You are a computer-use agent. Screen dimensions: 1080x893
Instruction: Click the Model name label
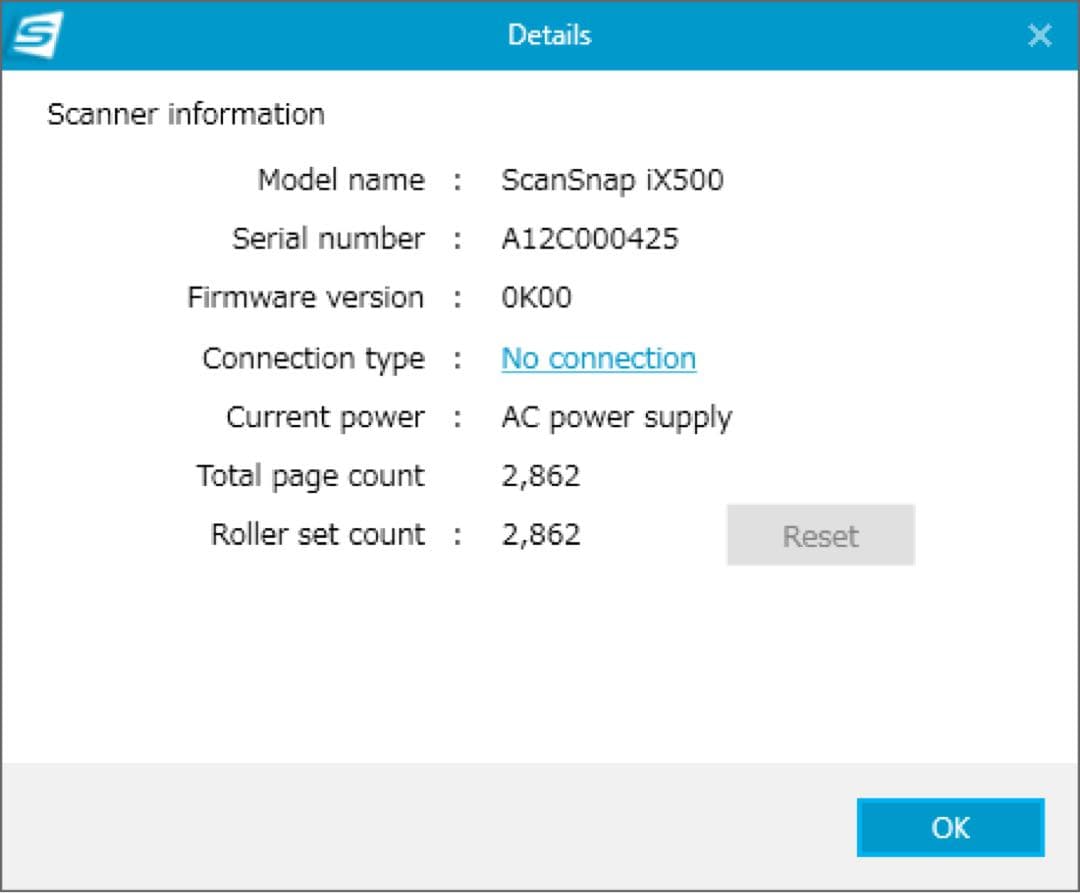(x=341, y=180)
